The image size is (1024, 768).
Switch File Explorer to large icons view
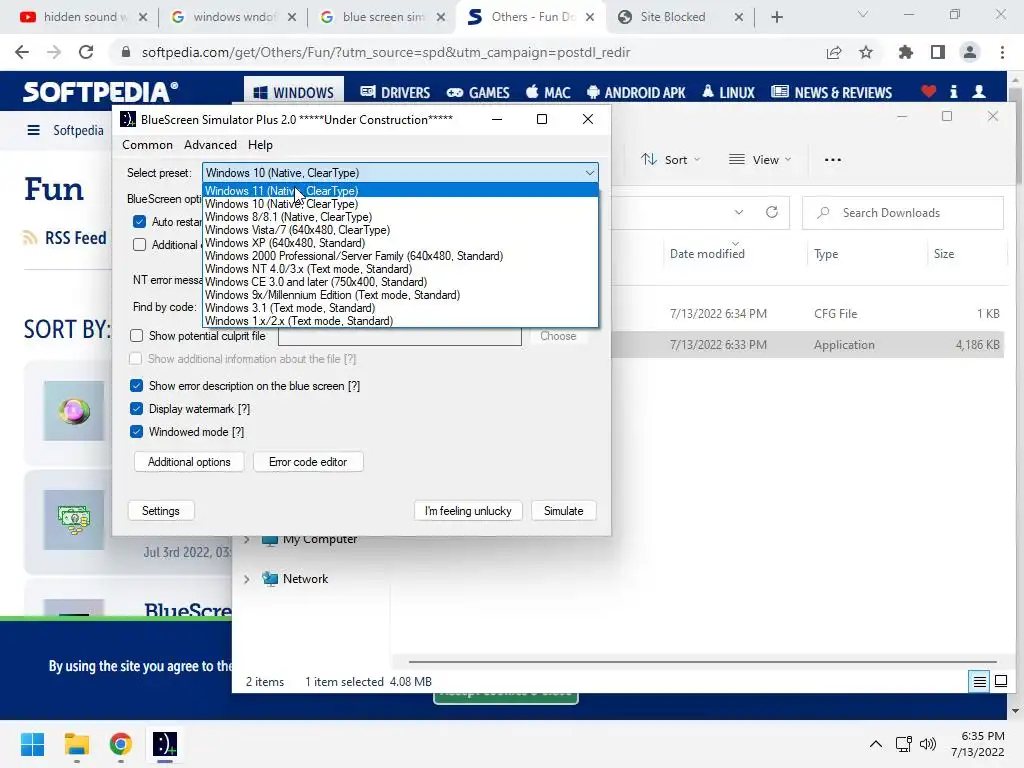pos(1000,682)
